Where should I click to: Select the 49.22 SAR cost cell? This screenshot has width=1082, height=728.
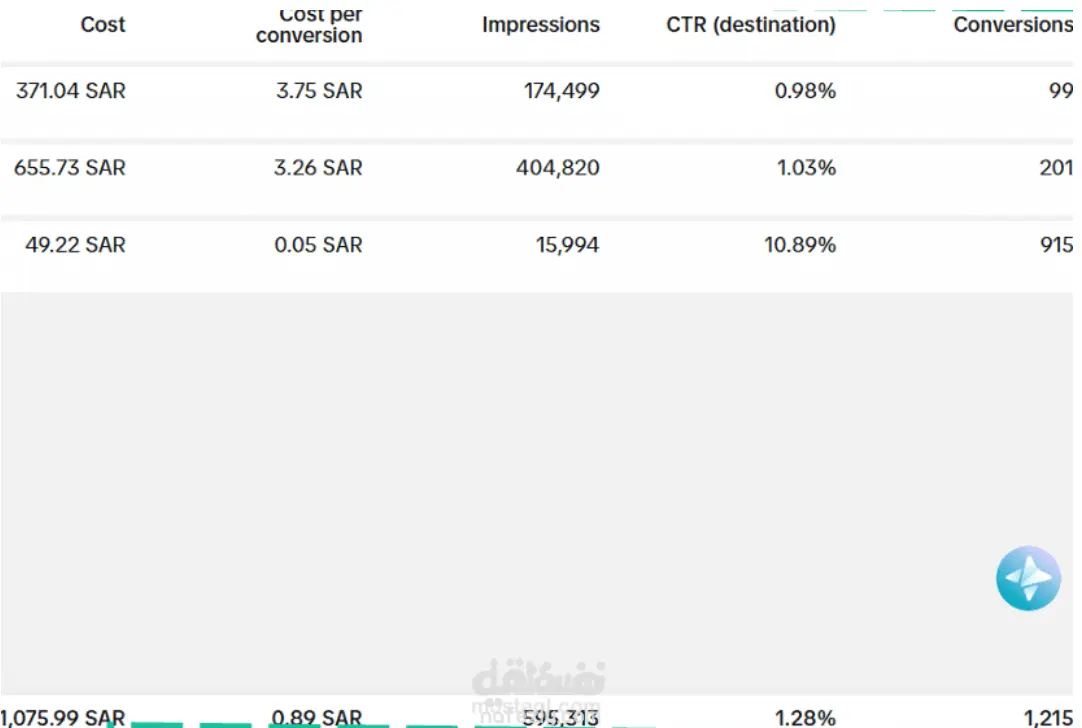[76, 245]
